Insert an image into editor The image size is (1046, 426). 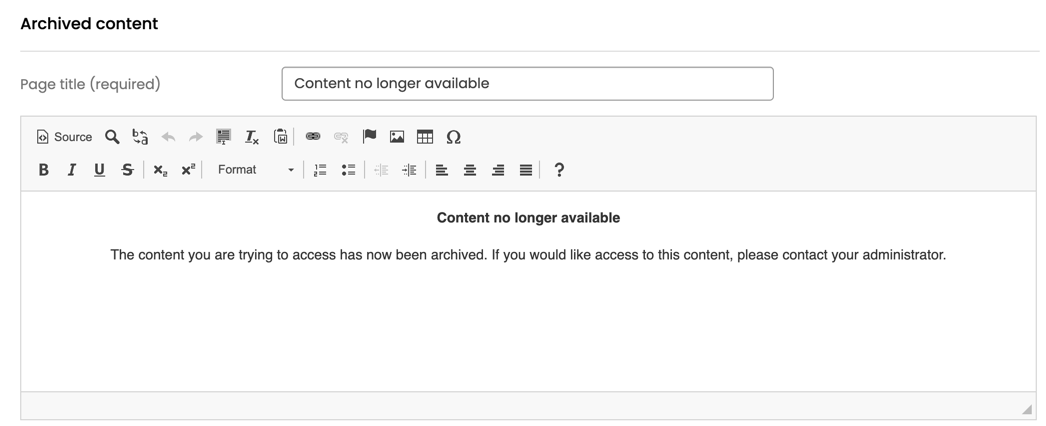tap(397, 137)
